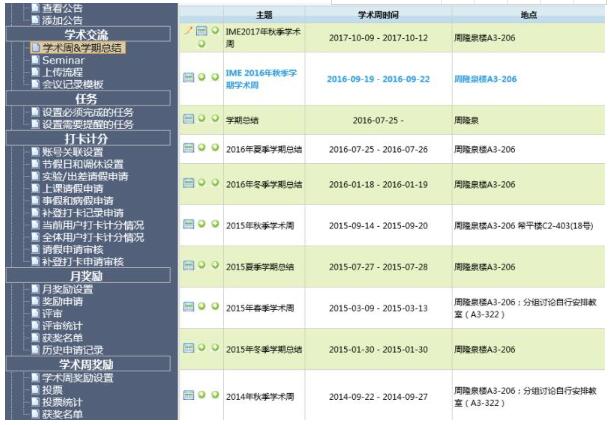Viewport: 610px width, 425px height.
Task: Click the calendar icon in the 学期总结 row
Action: (x=188, y=119)
